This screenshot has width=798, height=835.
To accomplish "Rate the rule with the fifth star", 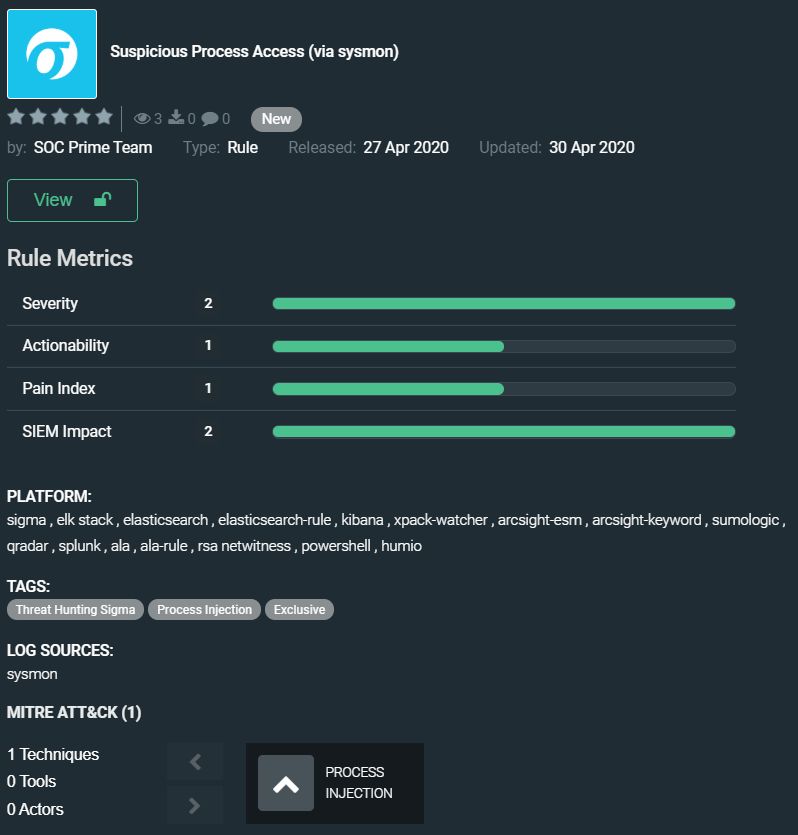I will [104, 116].
